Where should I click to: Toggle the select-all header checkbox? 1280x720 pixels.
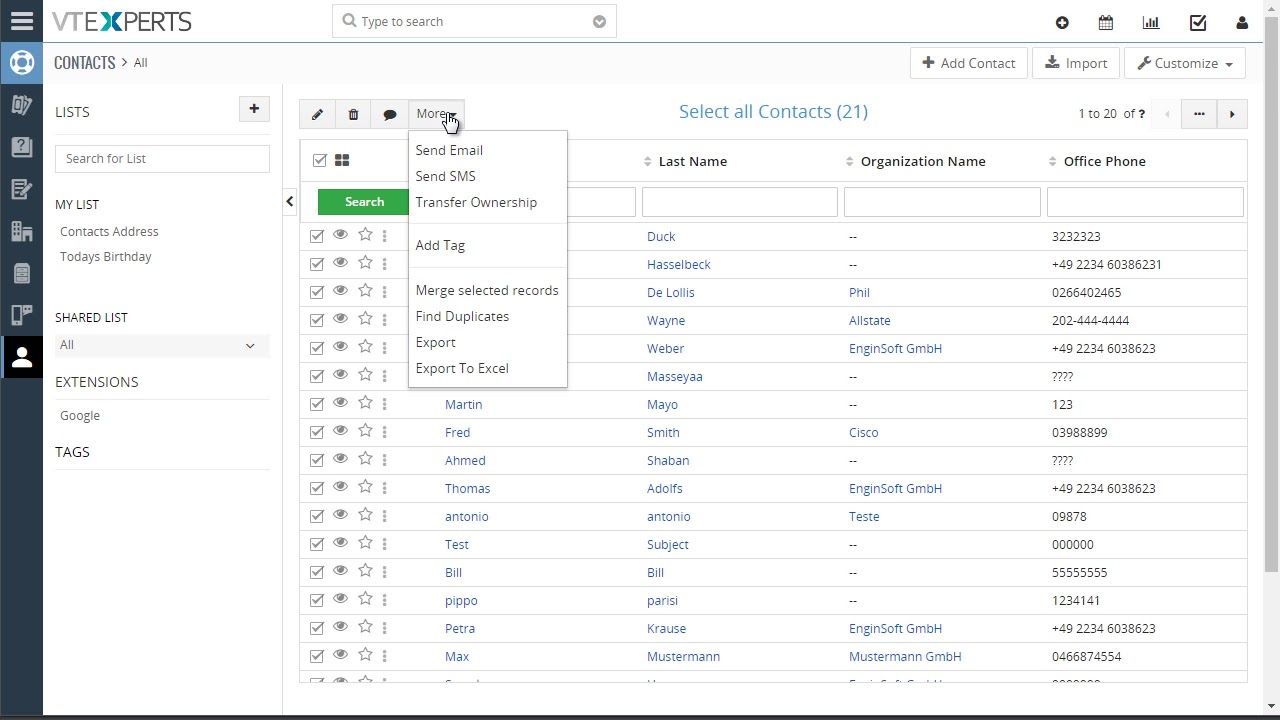tap(320, 160)
